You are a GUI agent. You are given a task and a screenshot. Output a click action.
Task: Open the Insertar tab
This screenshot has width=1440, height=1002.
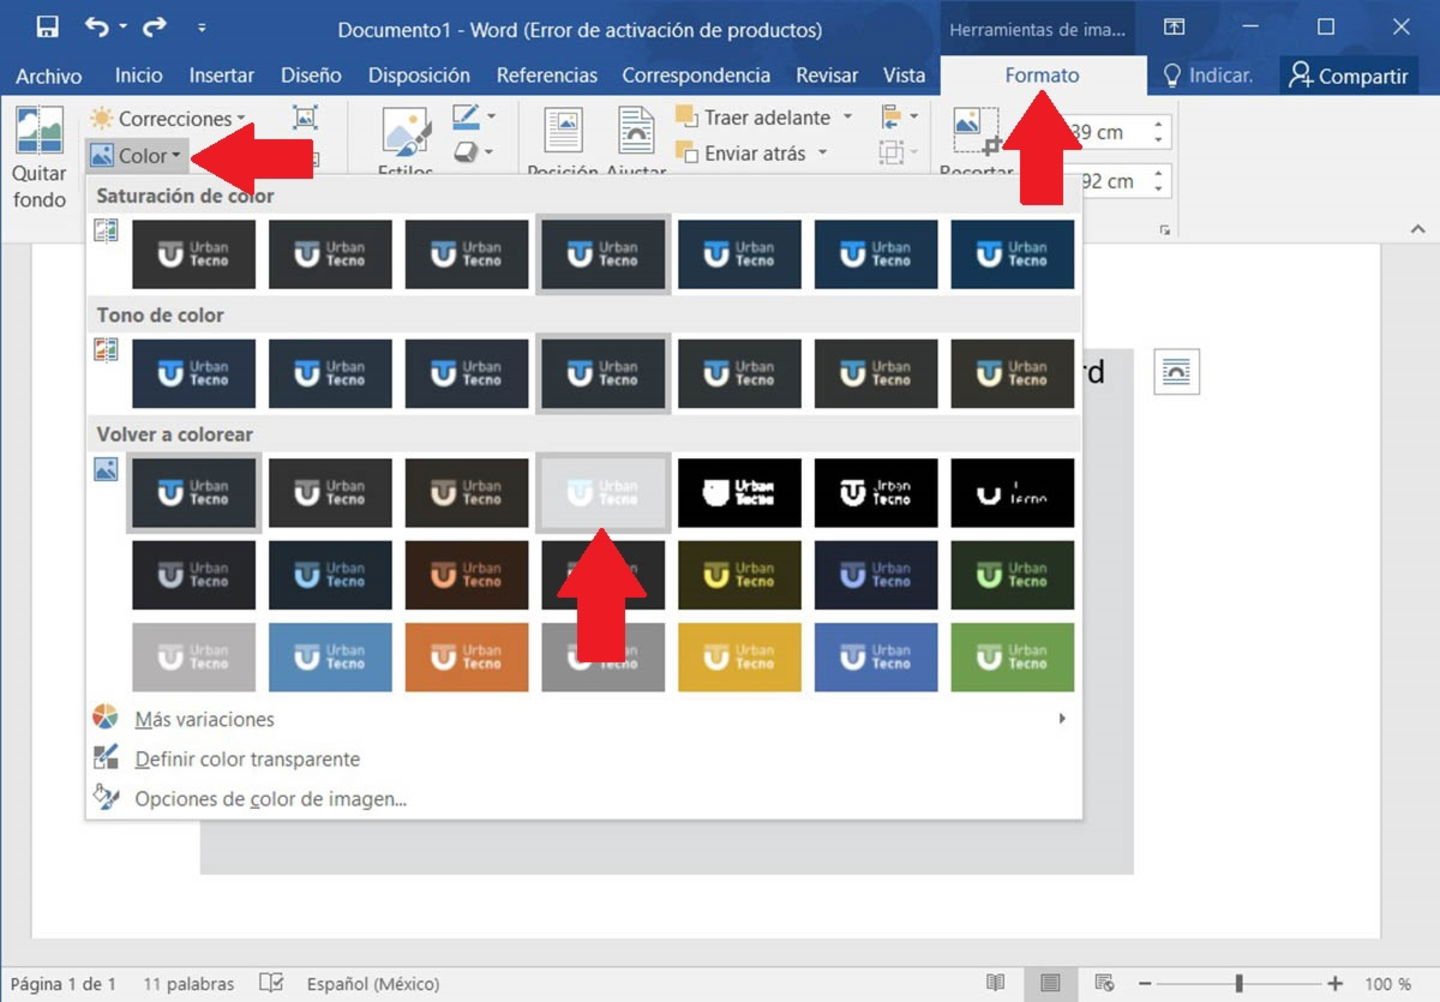coord(221,75)
